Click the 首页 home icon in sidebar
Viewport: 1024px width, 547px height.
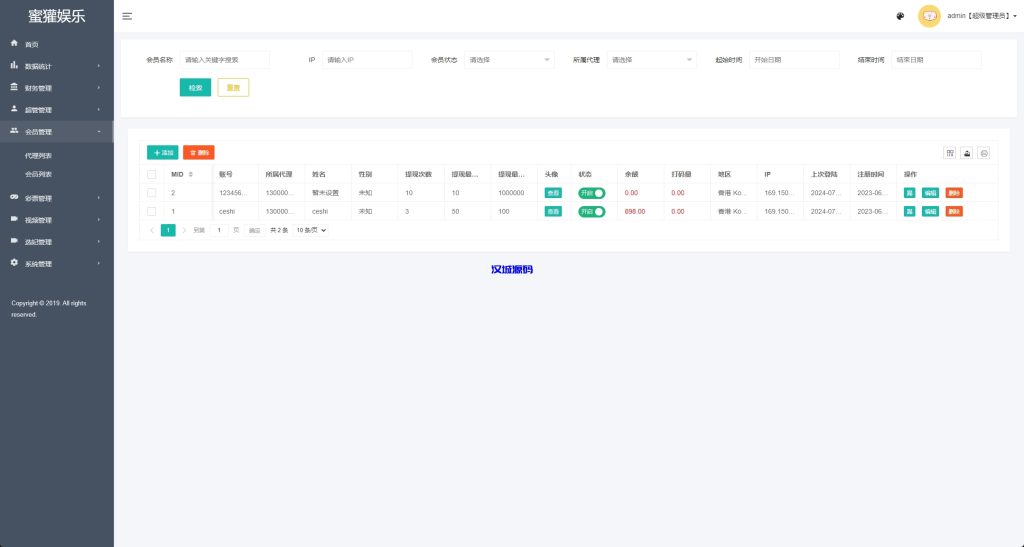pos(14,44)
